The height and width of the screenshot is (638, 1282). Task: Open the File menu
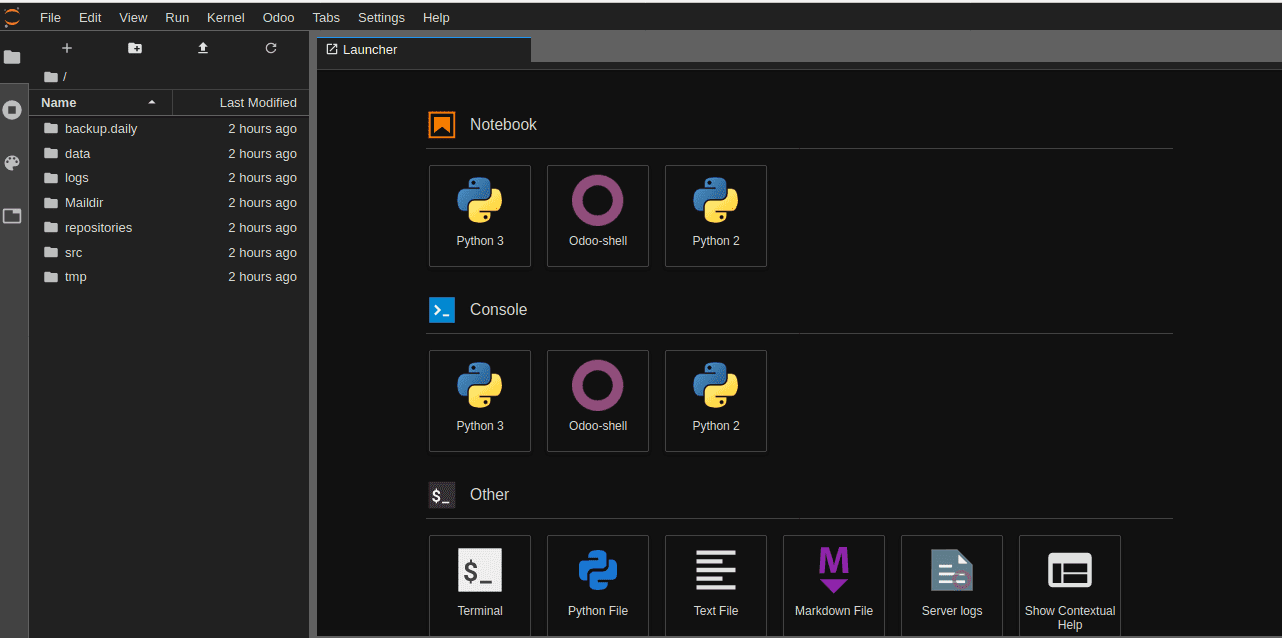pos(50,17)
